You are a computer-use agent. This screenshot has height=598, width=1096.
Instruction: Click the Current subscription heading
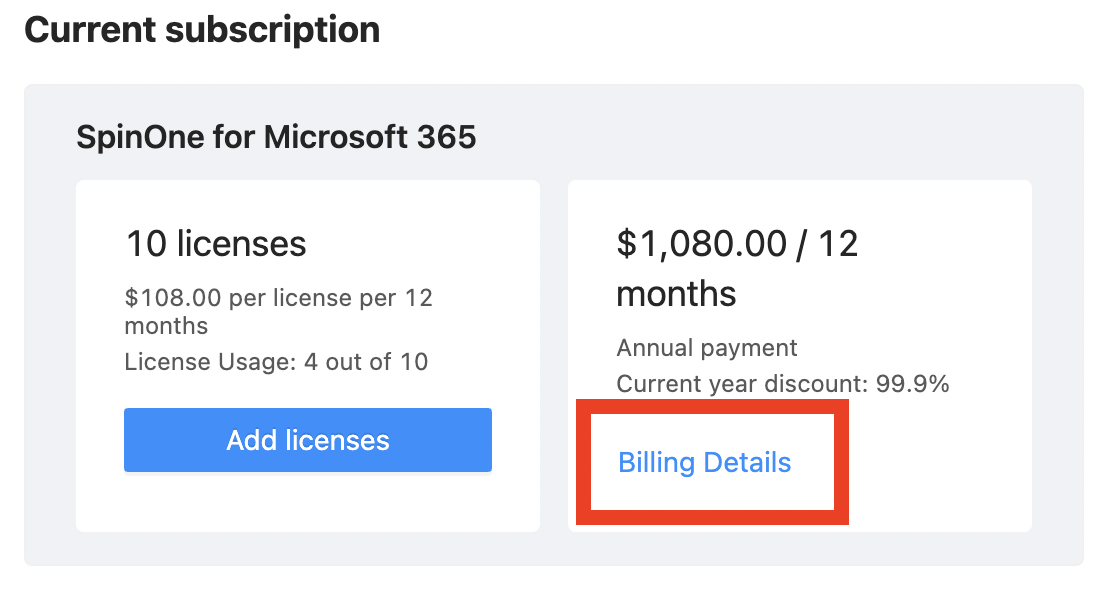pos(202,29)
